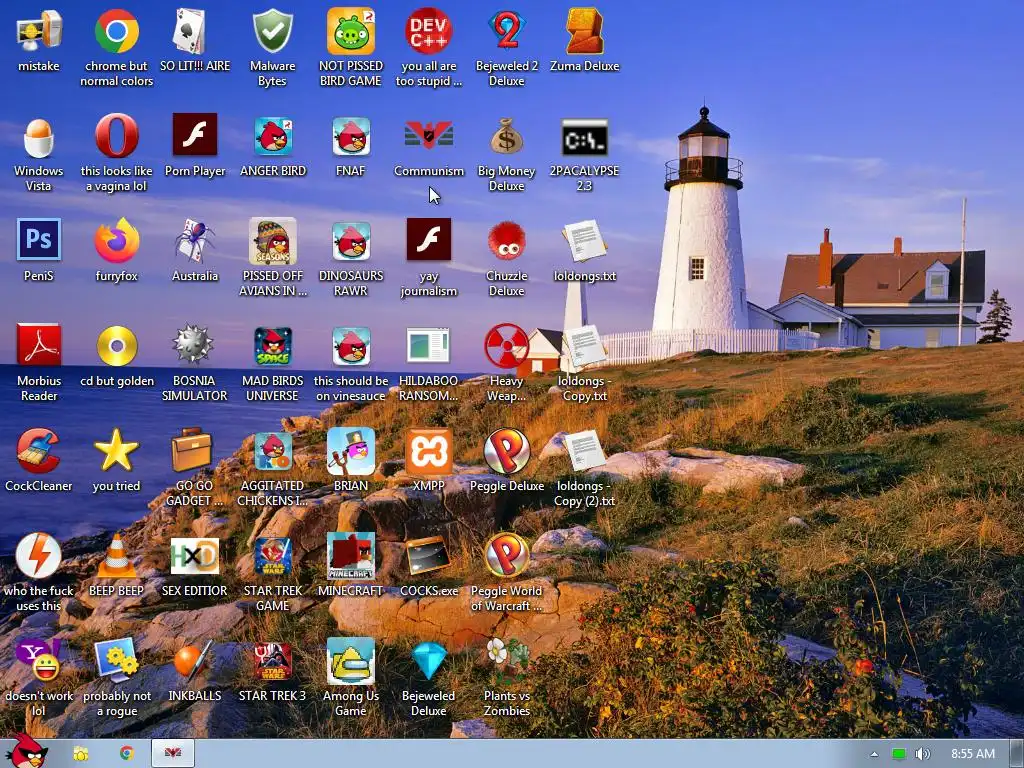Select the Chuzzle Deluxe red fuzzball icon
Viewport: 1024px width, 768px height.
click(507, 241)
